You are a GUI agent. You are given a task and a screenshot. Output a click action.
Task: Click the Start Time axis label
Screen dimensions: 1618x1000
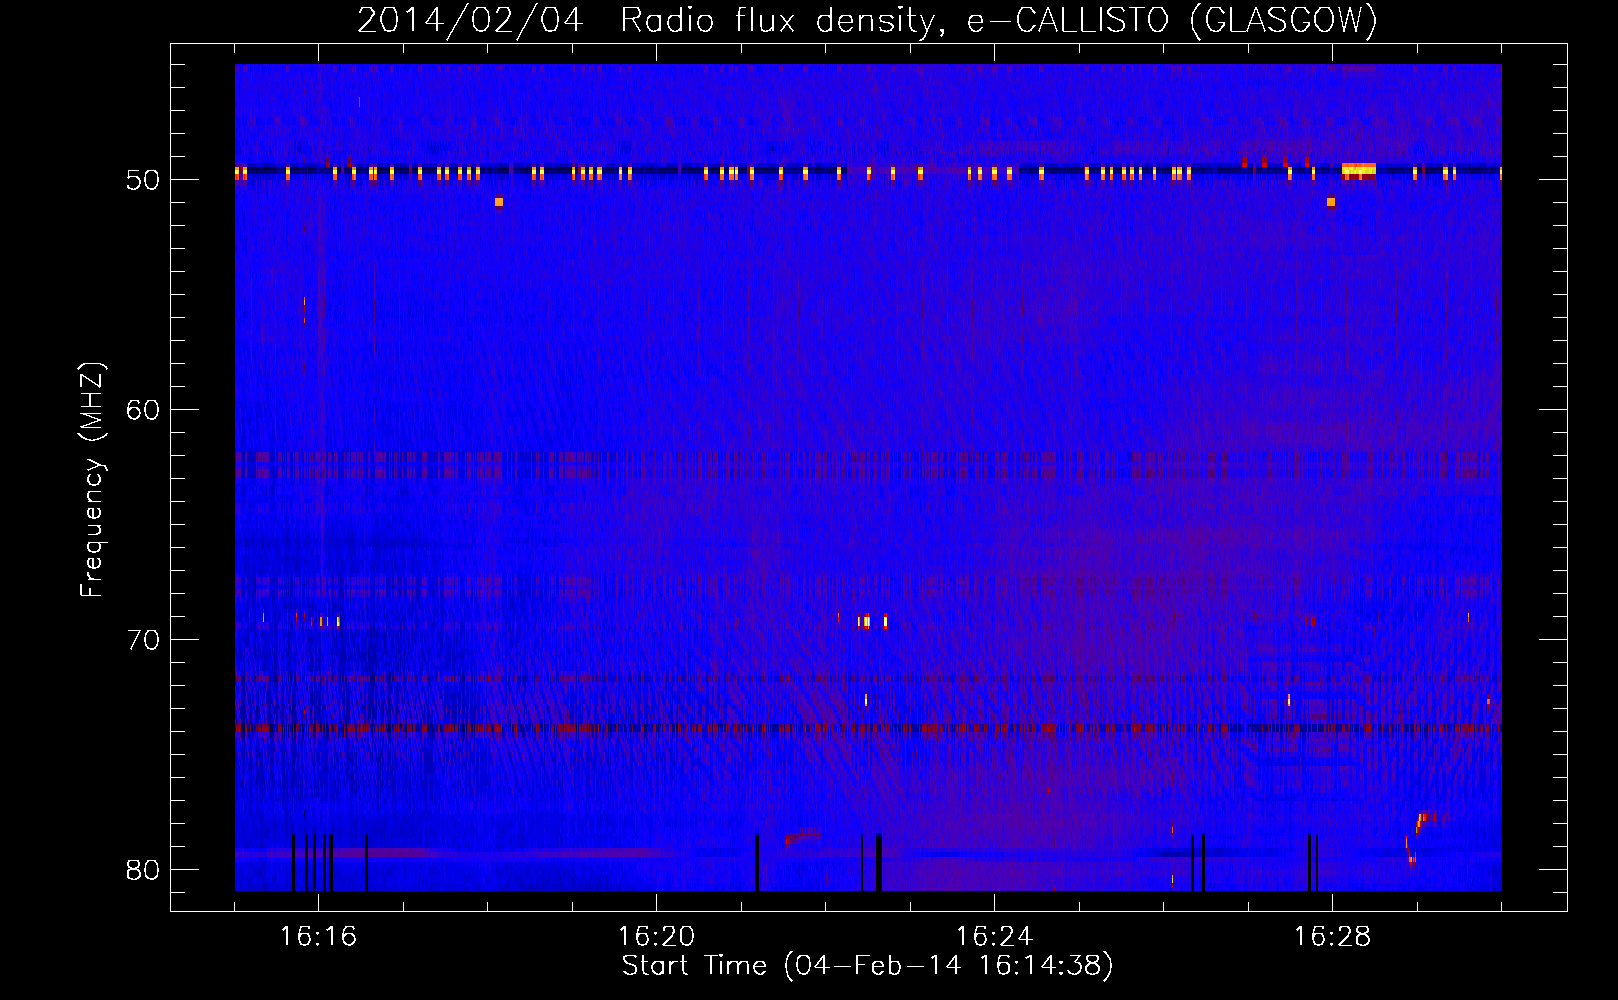[x=868, y=966]
